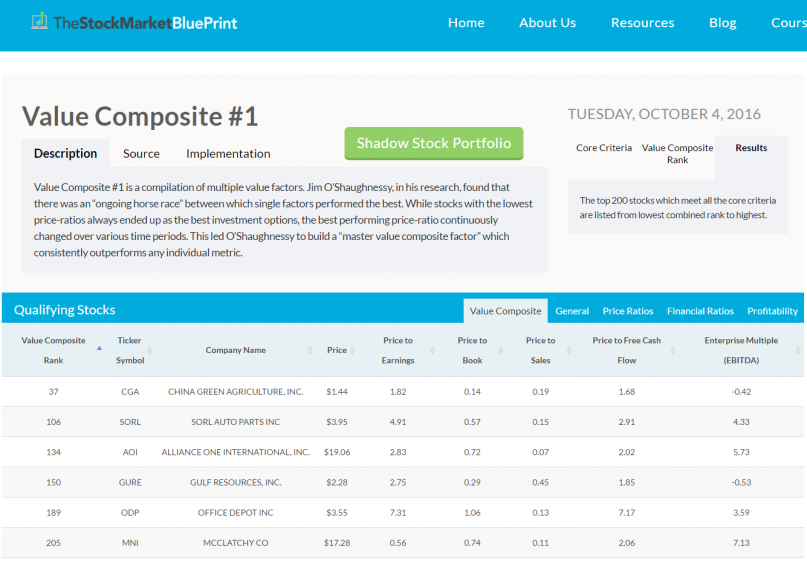Switch table to Profitability tab
Viewport: 807px width, 564px height.
773,311
